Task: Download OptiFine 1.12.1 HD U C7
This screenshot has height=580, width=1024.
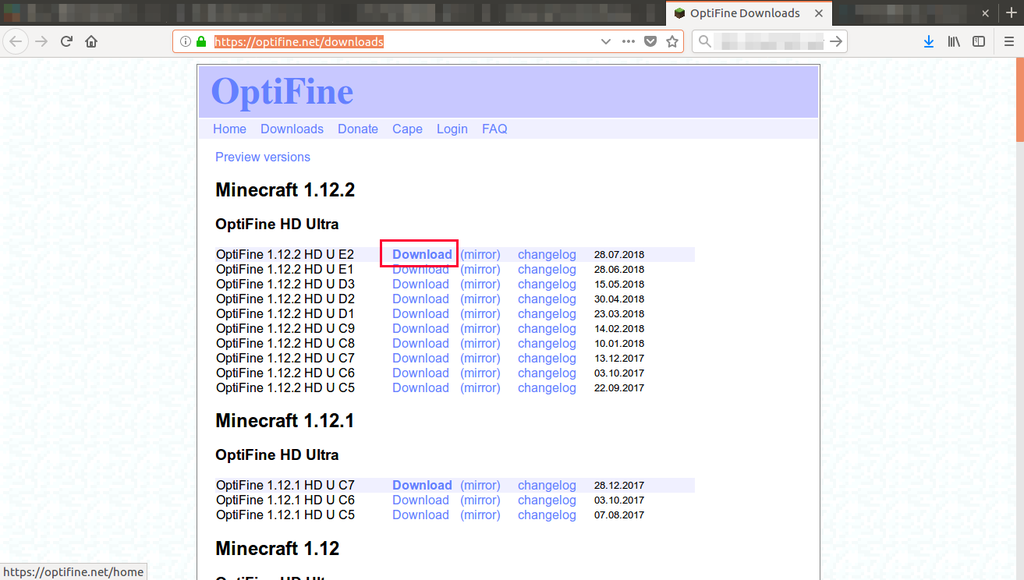Action: [x=422, y=485]
